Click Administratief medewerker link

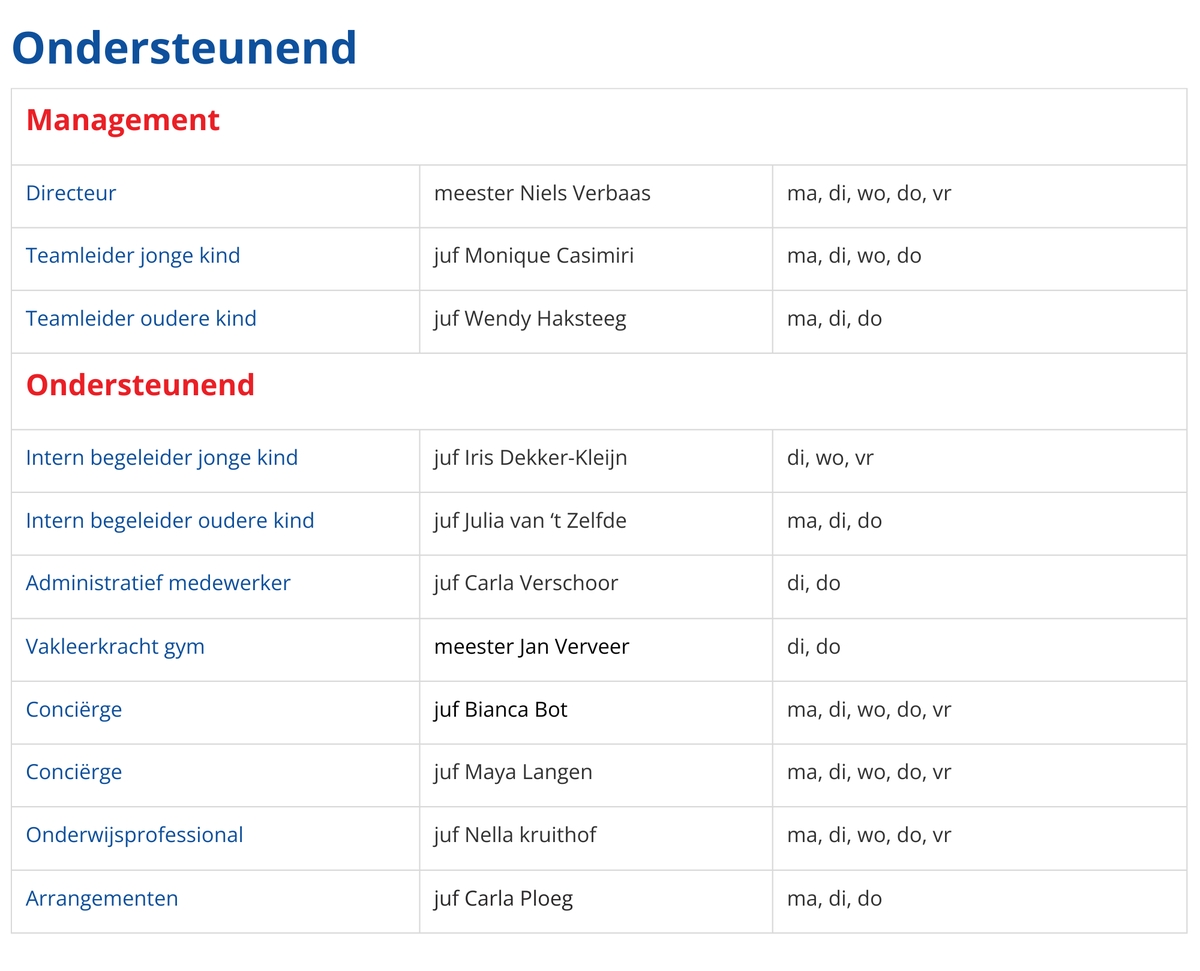point(158,583)
